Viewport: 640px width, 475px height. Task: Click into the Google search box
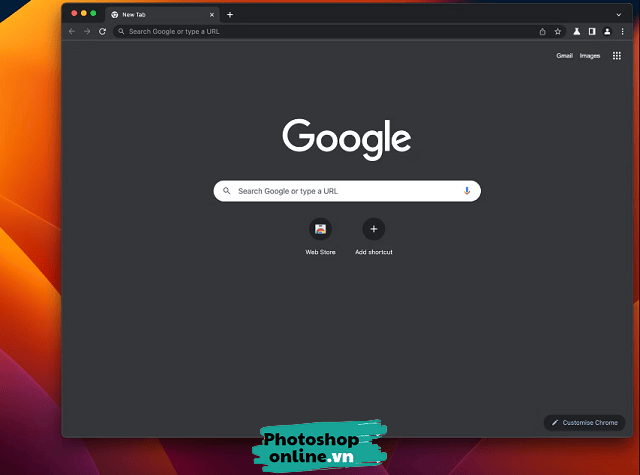point(347,191)
